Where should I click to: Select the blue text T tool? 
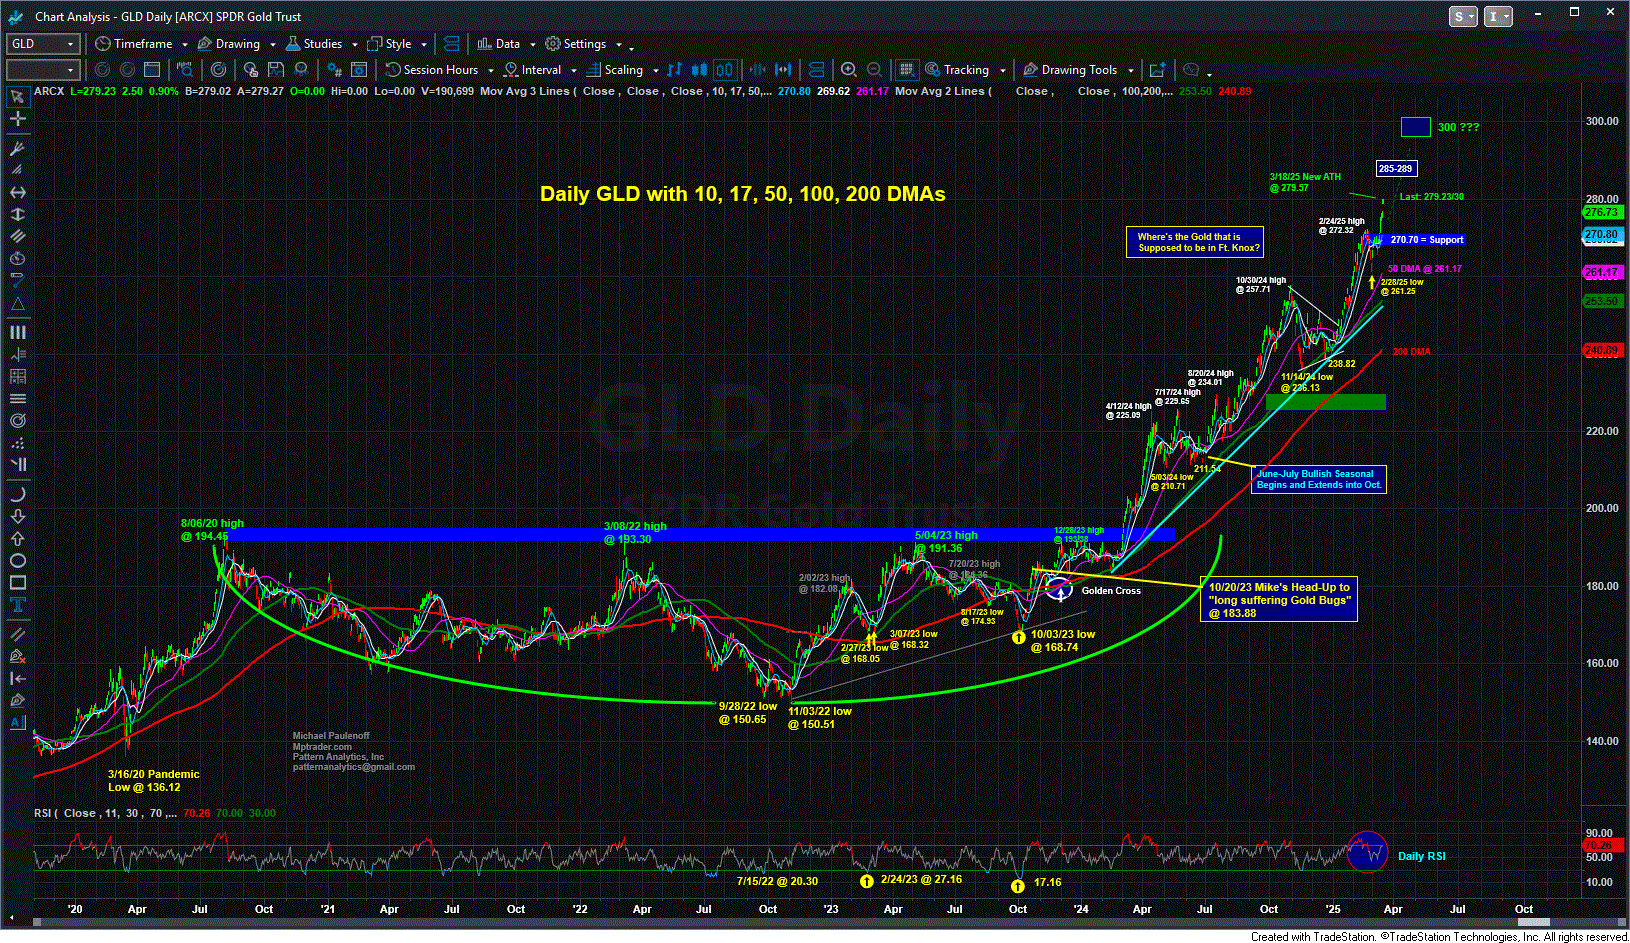coord(17,604)
